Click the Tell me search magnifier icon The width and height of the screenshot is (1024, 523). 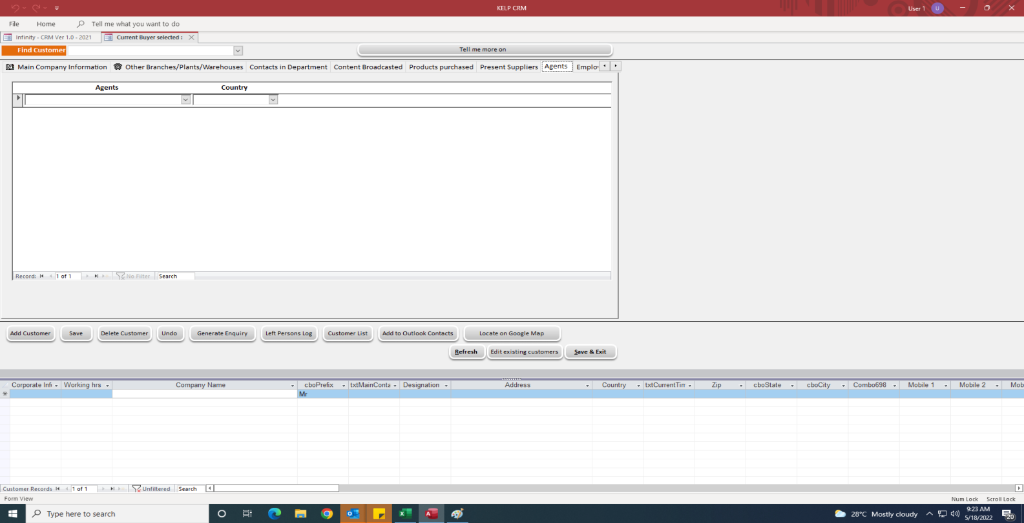[80, 23]
